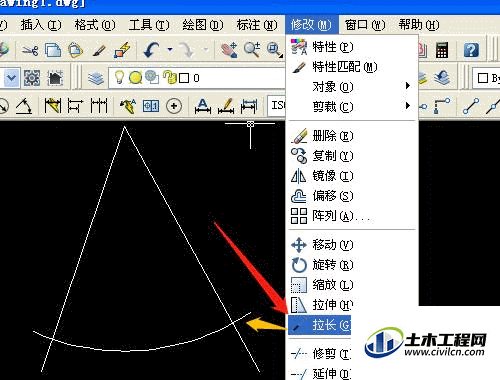Click the Redo arrow icon
500x380 pixels.
click(186, 50)
